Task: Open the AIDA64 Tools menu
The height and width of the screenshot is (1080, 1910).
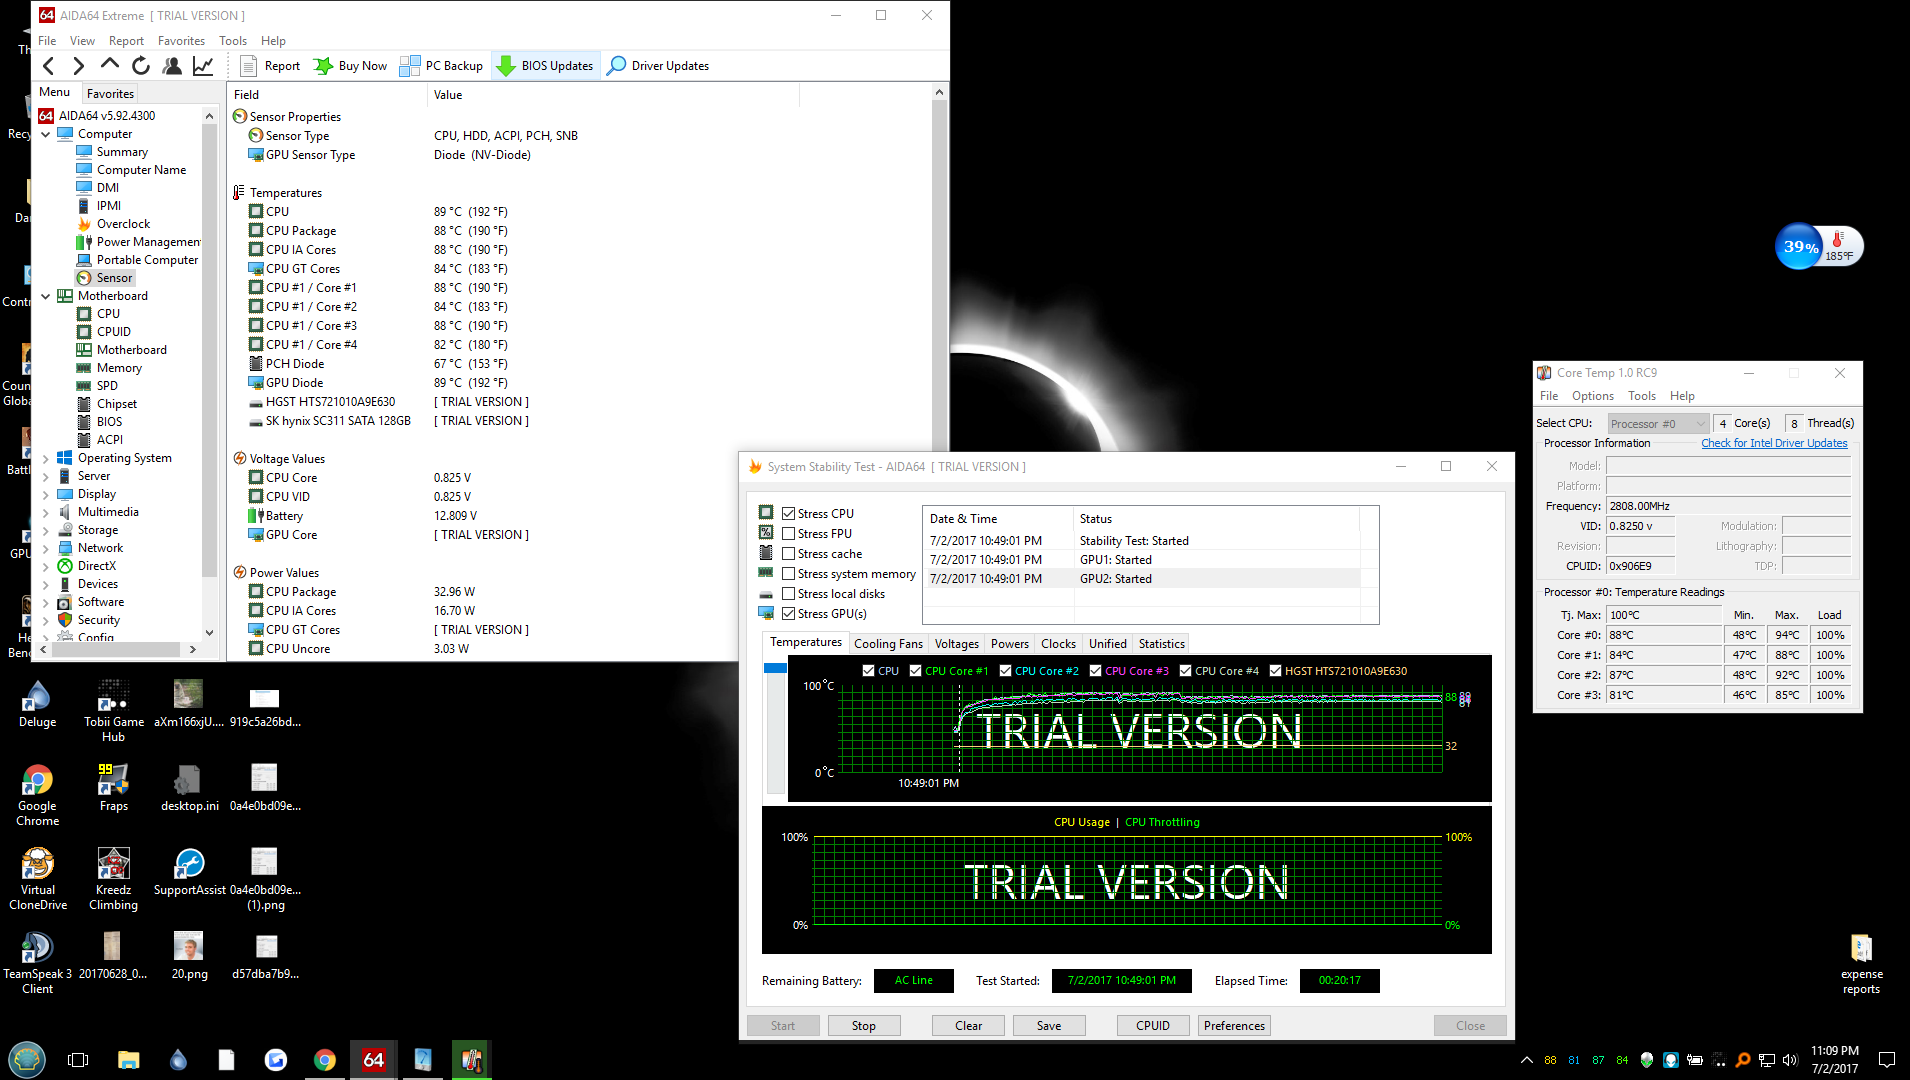Action: [233, 41]
